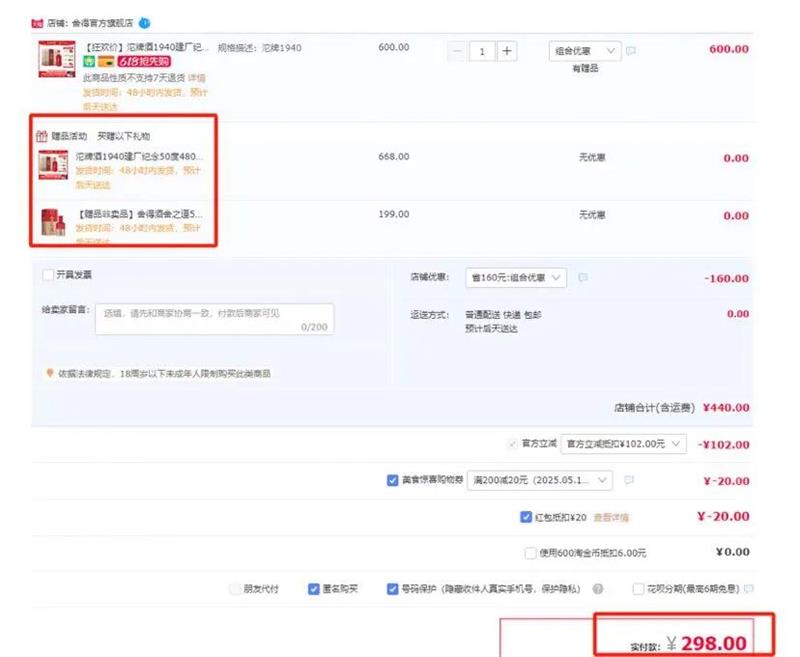Decrease quantity with the minus button
Image resolution: width=800 pixels, height=657 pixels.
pyautogui.click(x=458, y=51)
